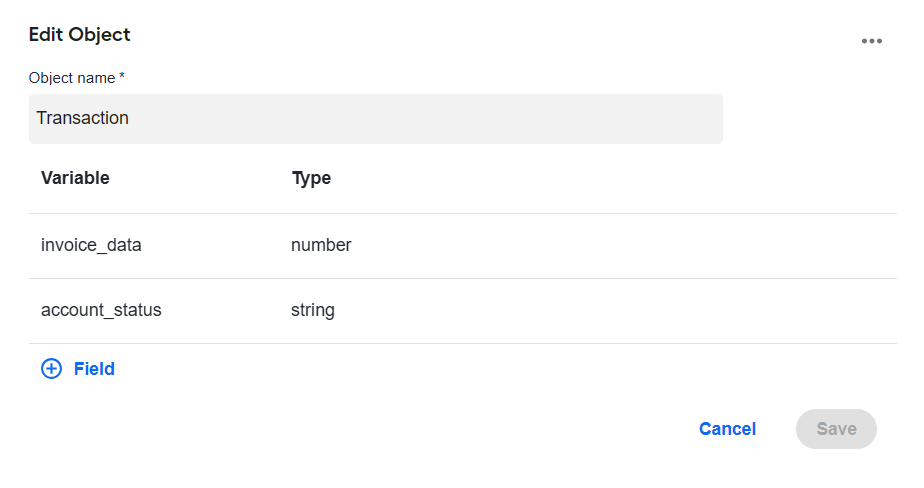
Task: Click into the Object name input field
Action: 375,118
